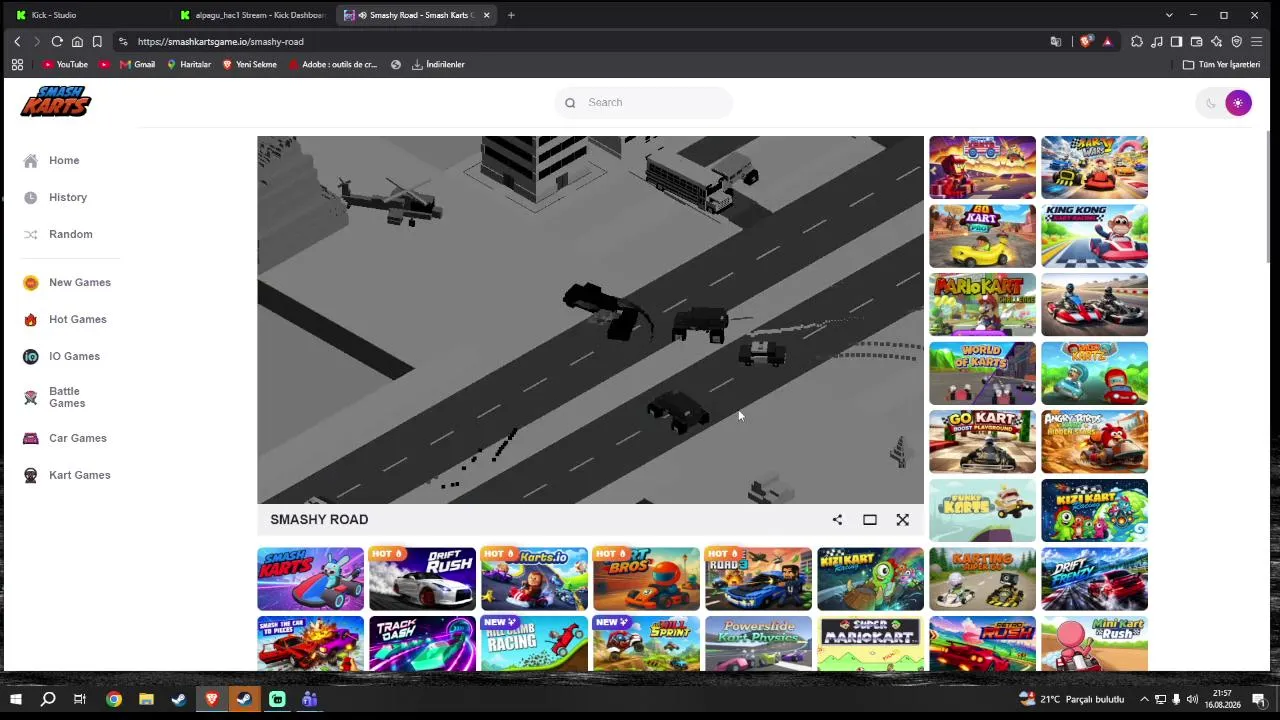Open the World of Karts thumbnail
Screen dimensions: 1280x720
coord(983,373)
